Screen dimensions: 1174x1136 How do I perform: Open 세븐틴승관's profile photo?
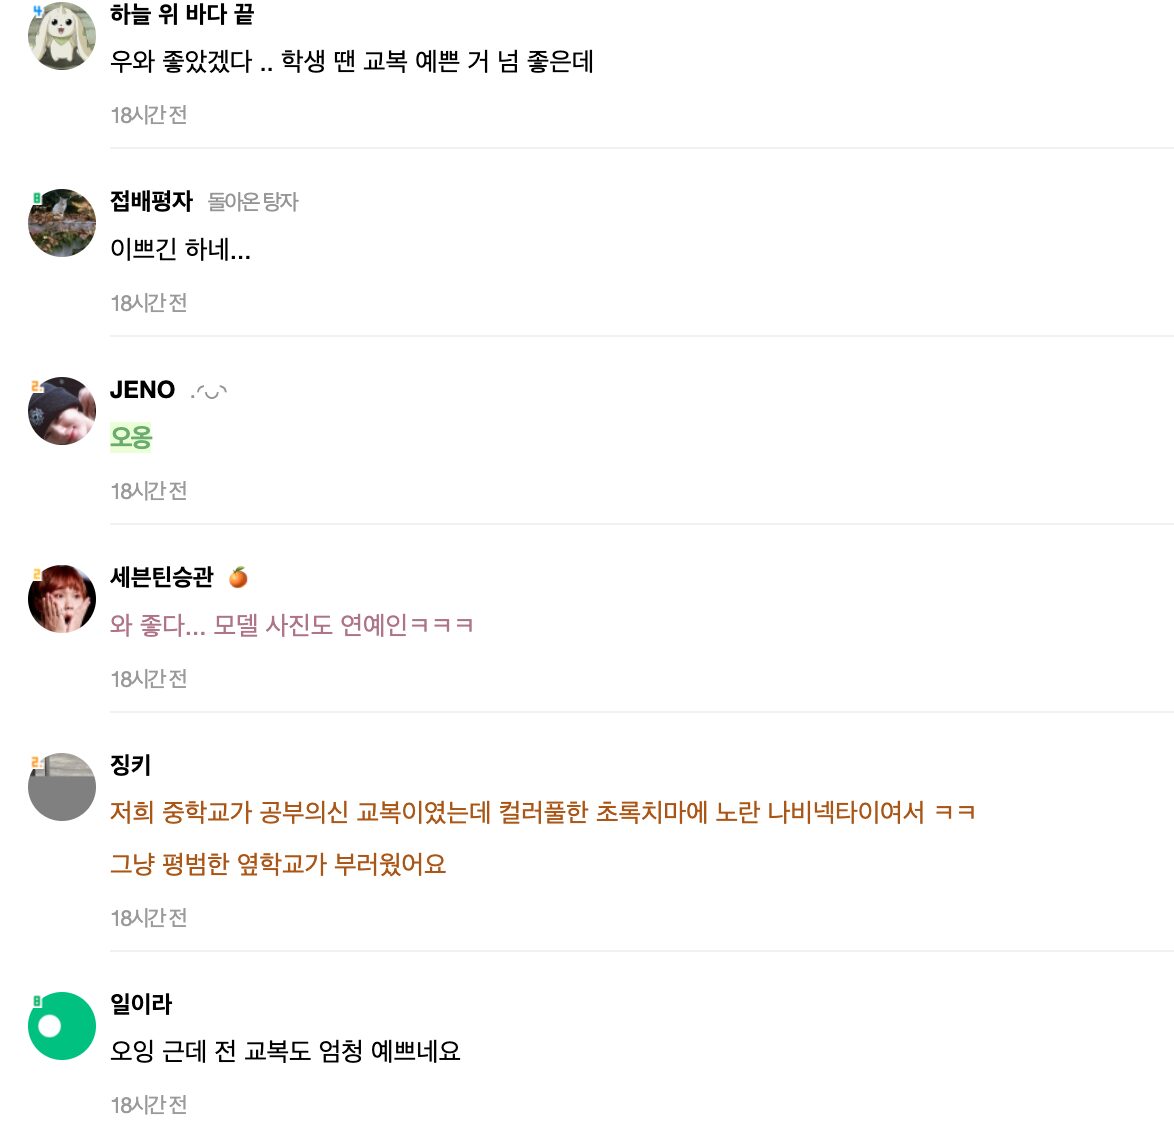[x=62, y=599]
